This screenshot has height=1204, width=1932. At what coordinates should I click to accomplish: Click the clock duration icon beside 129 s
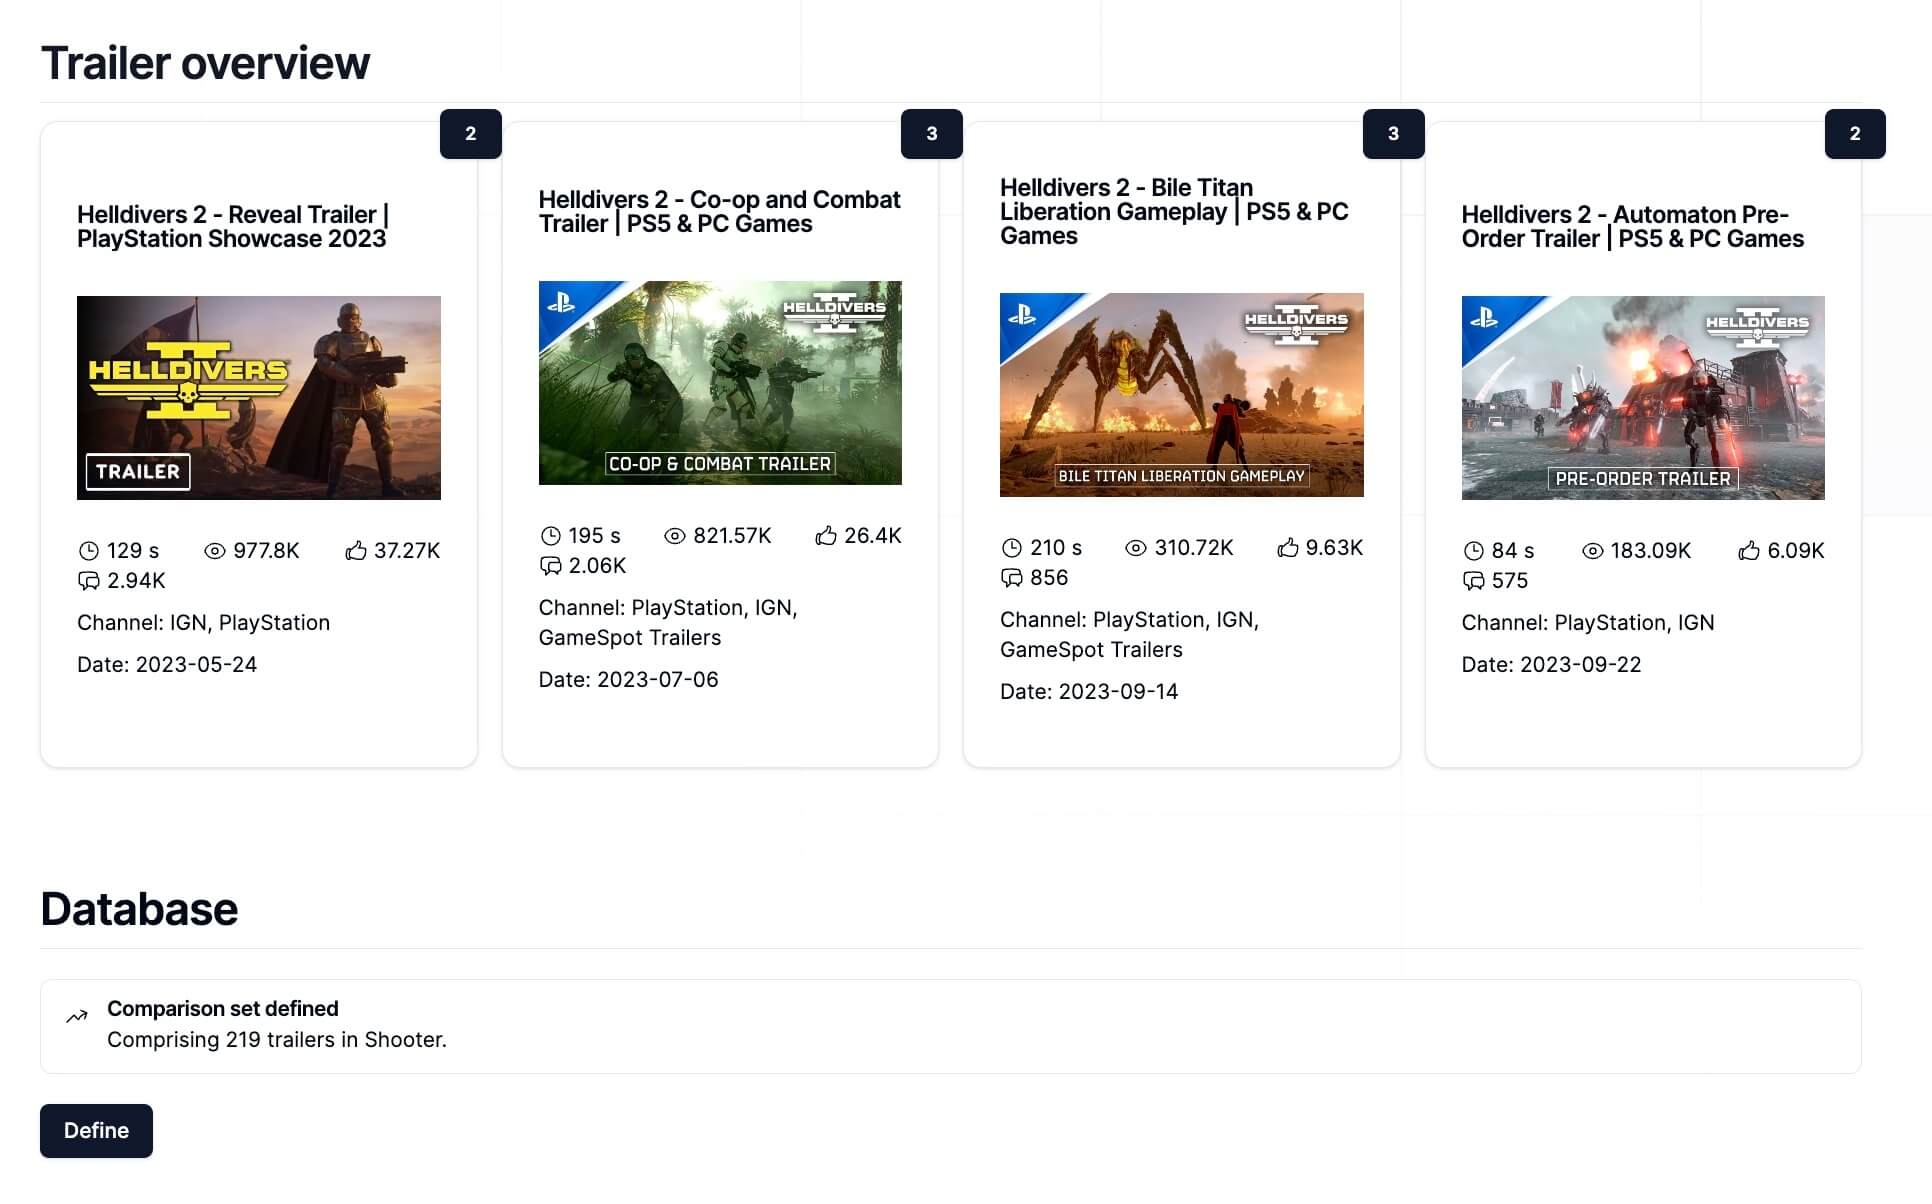[89, 551]
